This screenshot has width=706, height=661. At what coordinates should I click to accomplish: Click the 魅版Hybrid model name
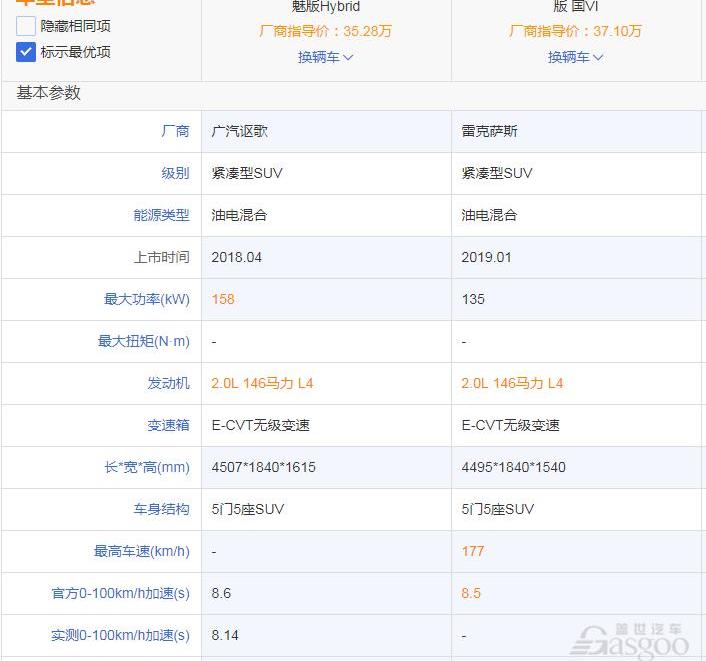[326, 6]
